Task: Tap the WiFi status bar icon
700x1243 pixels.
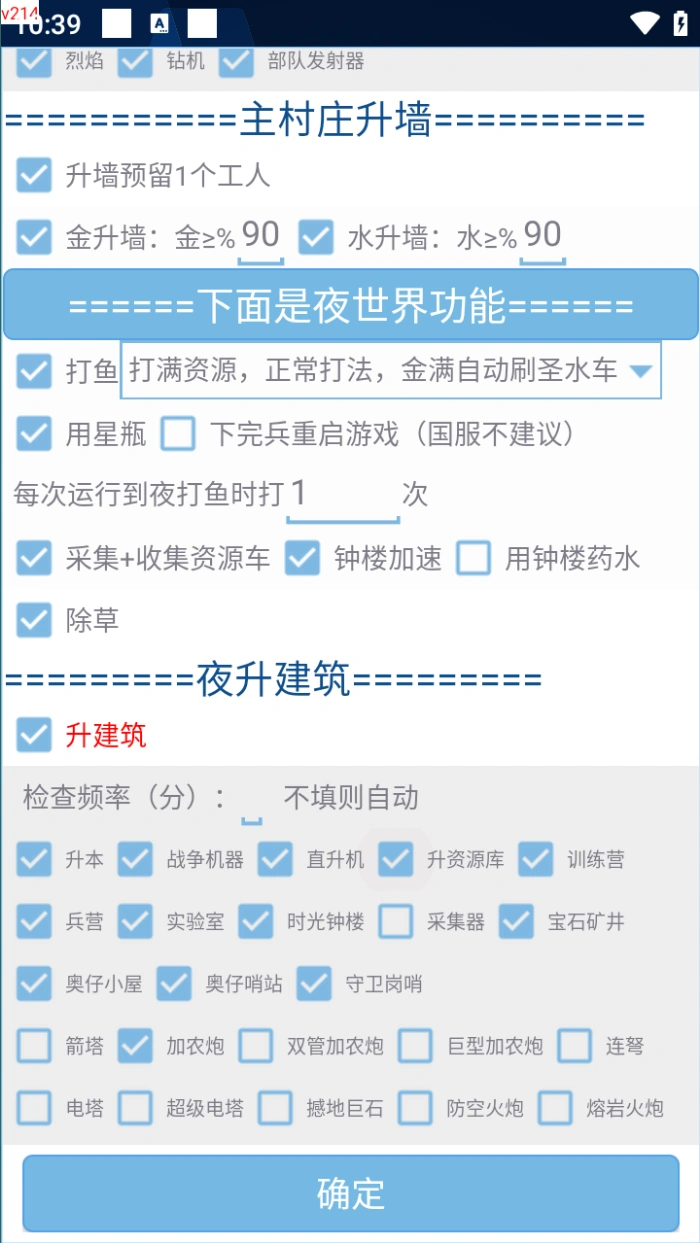Action: coord(646,23)
